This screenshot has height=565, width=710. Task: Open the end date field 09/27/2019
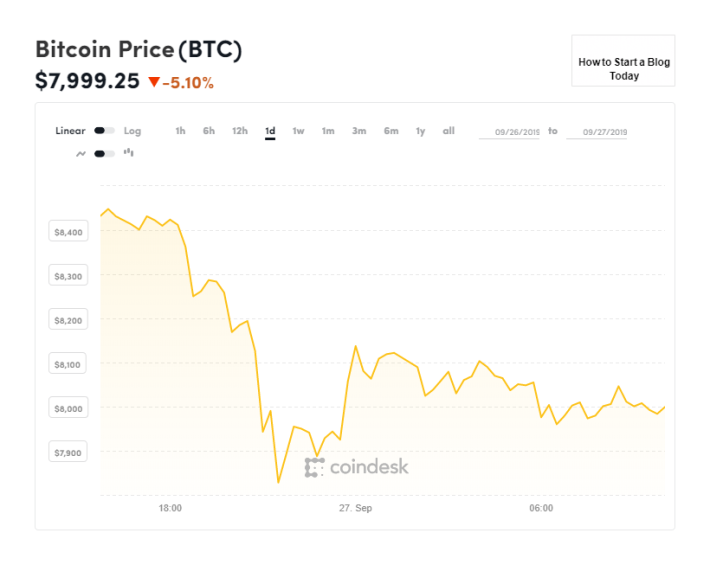597,132
